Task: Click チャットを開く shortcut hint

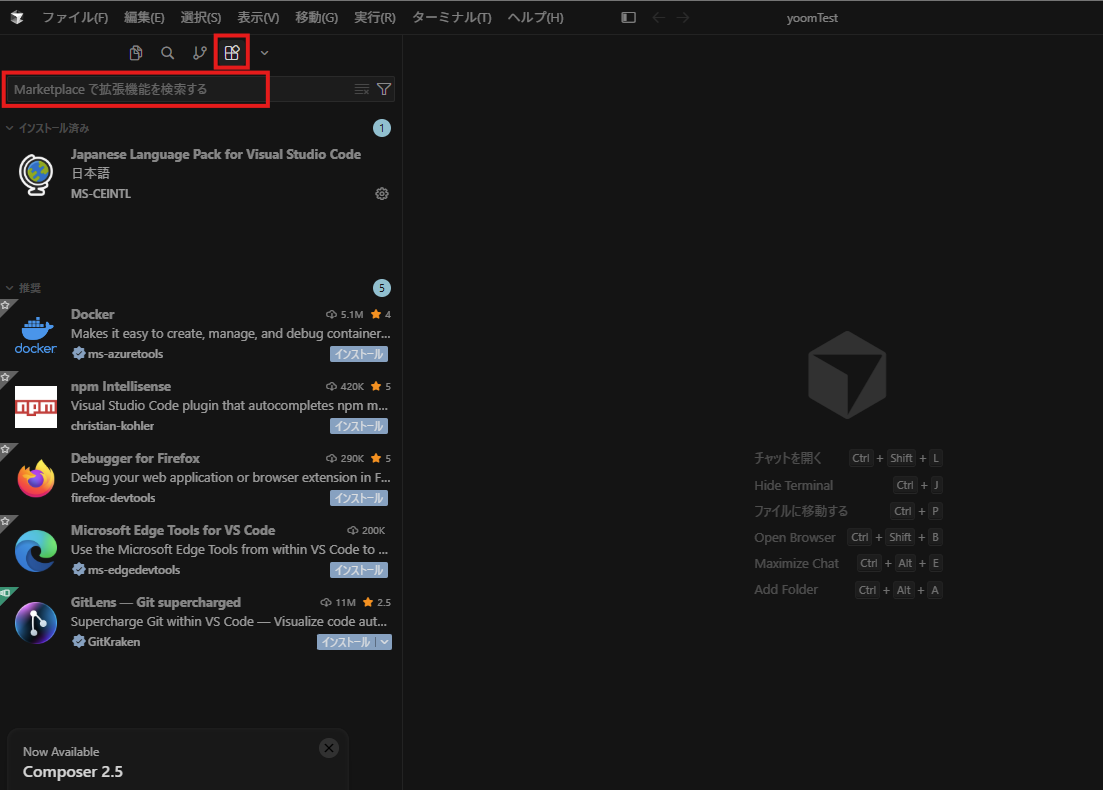Action: 848,458
